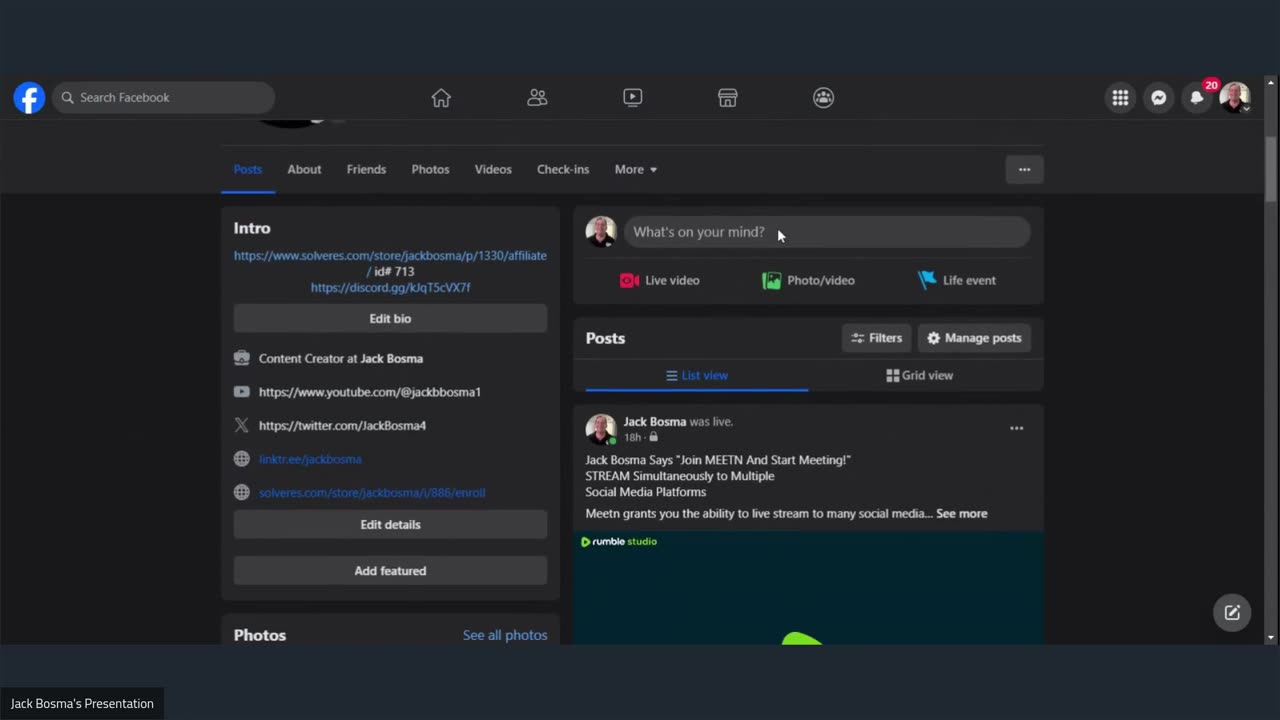Image resolution: width=1280 pixels, height=720 pixels.
Task: Open the Filters options
Action: (876, 338)
